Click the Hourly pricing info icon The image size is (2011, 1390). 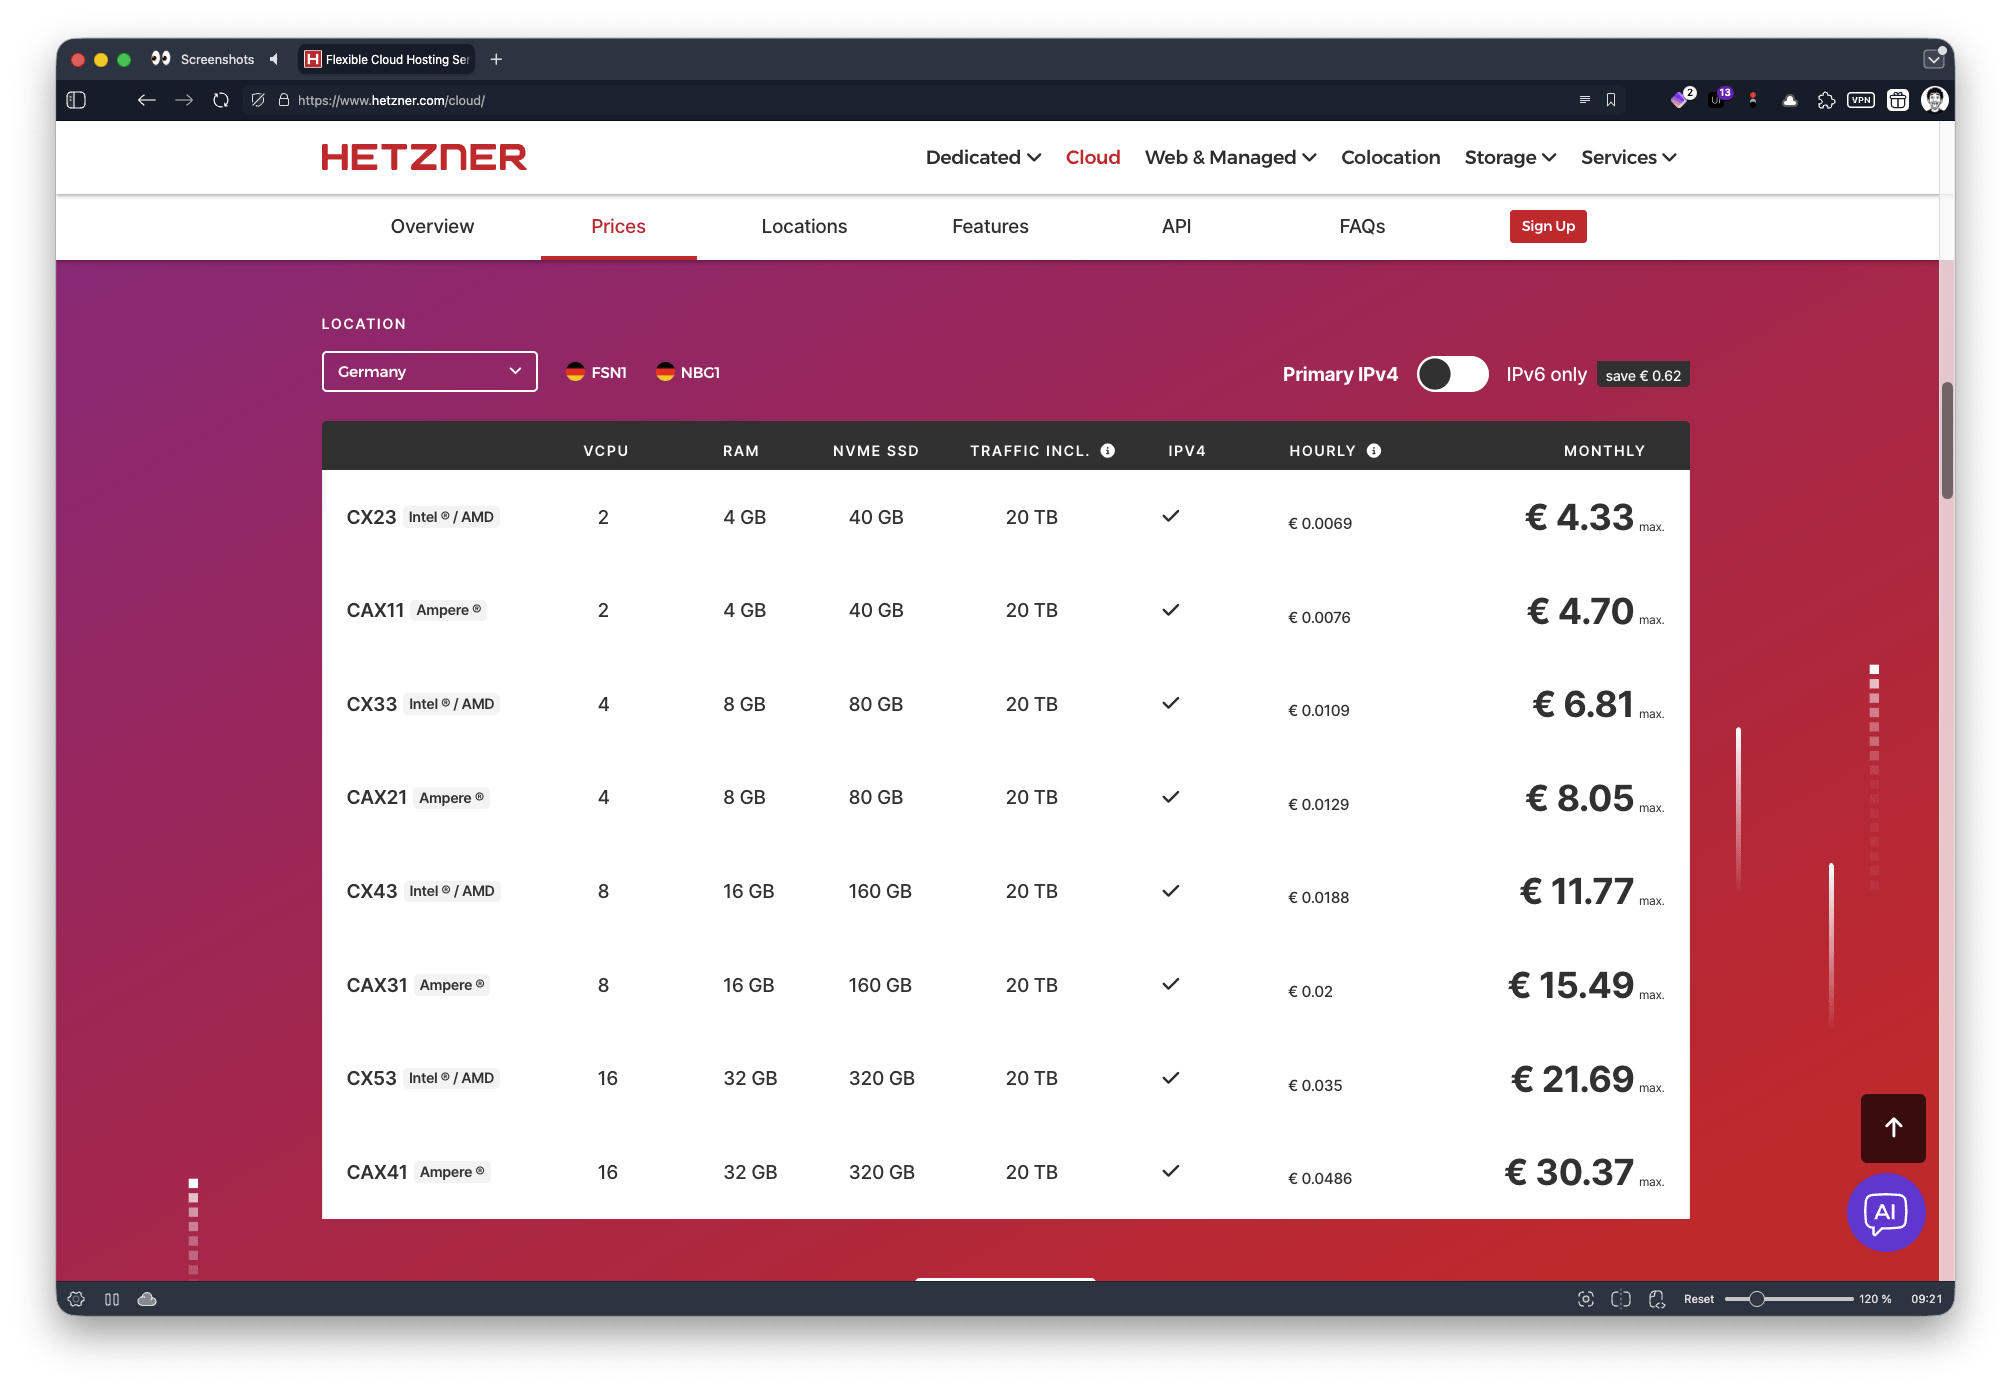1374,450
